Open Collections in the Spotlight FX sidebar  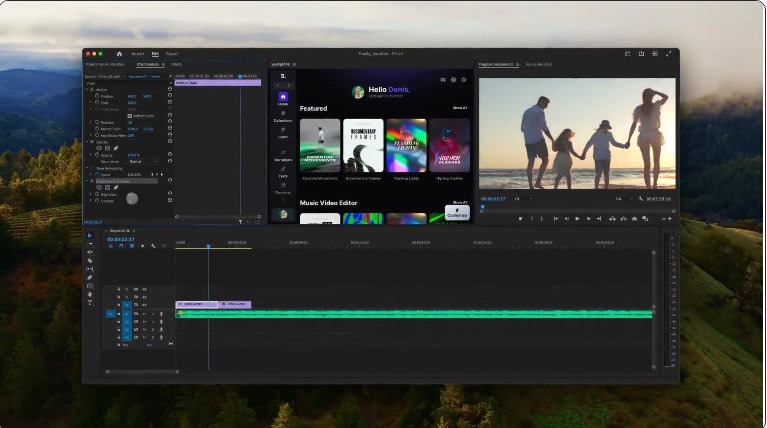click(x=283, y=116)
